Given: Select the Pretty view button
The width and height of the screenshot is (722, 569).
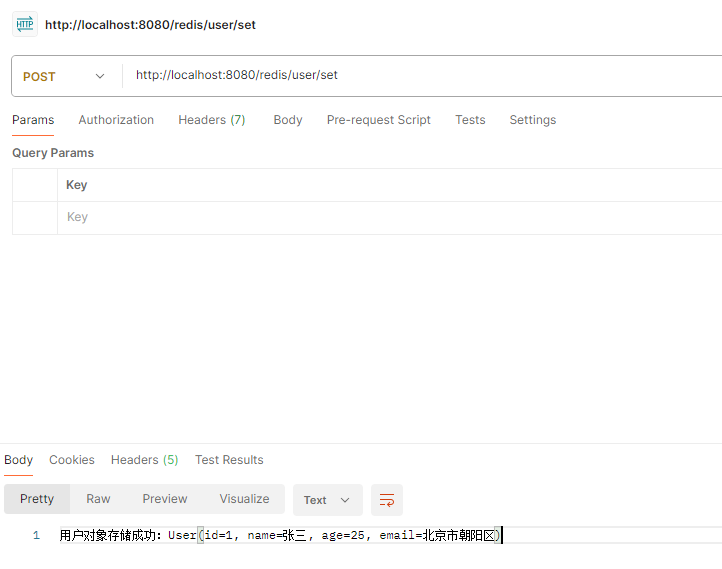Looking at the screenshot, I should (x=37, y=499).
